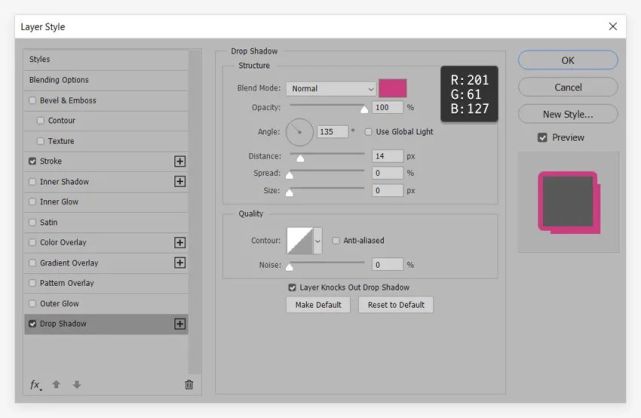The image size is (641, 418).
Task: Expand the Contour picker arrow
Action: (x=318, y=241)
